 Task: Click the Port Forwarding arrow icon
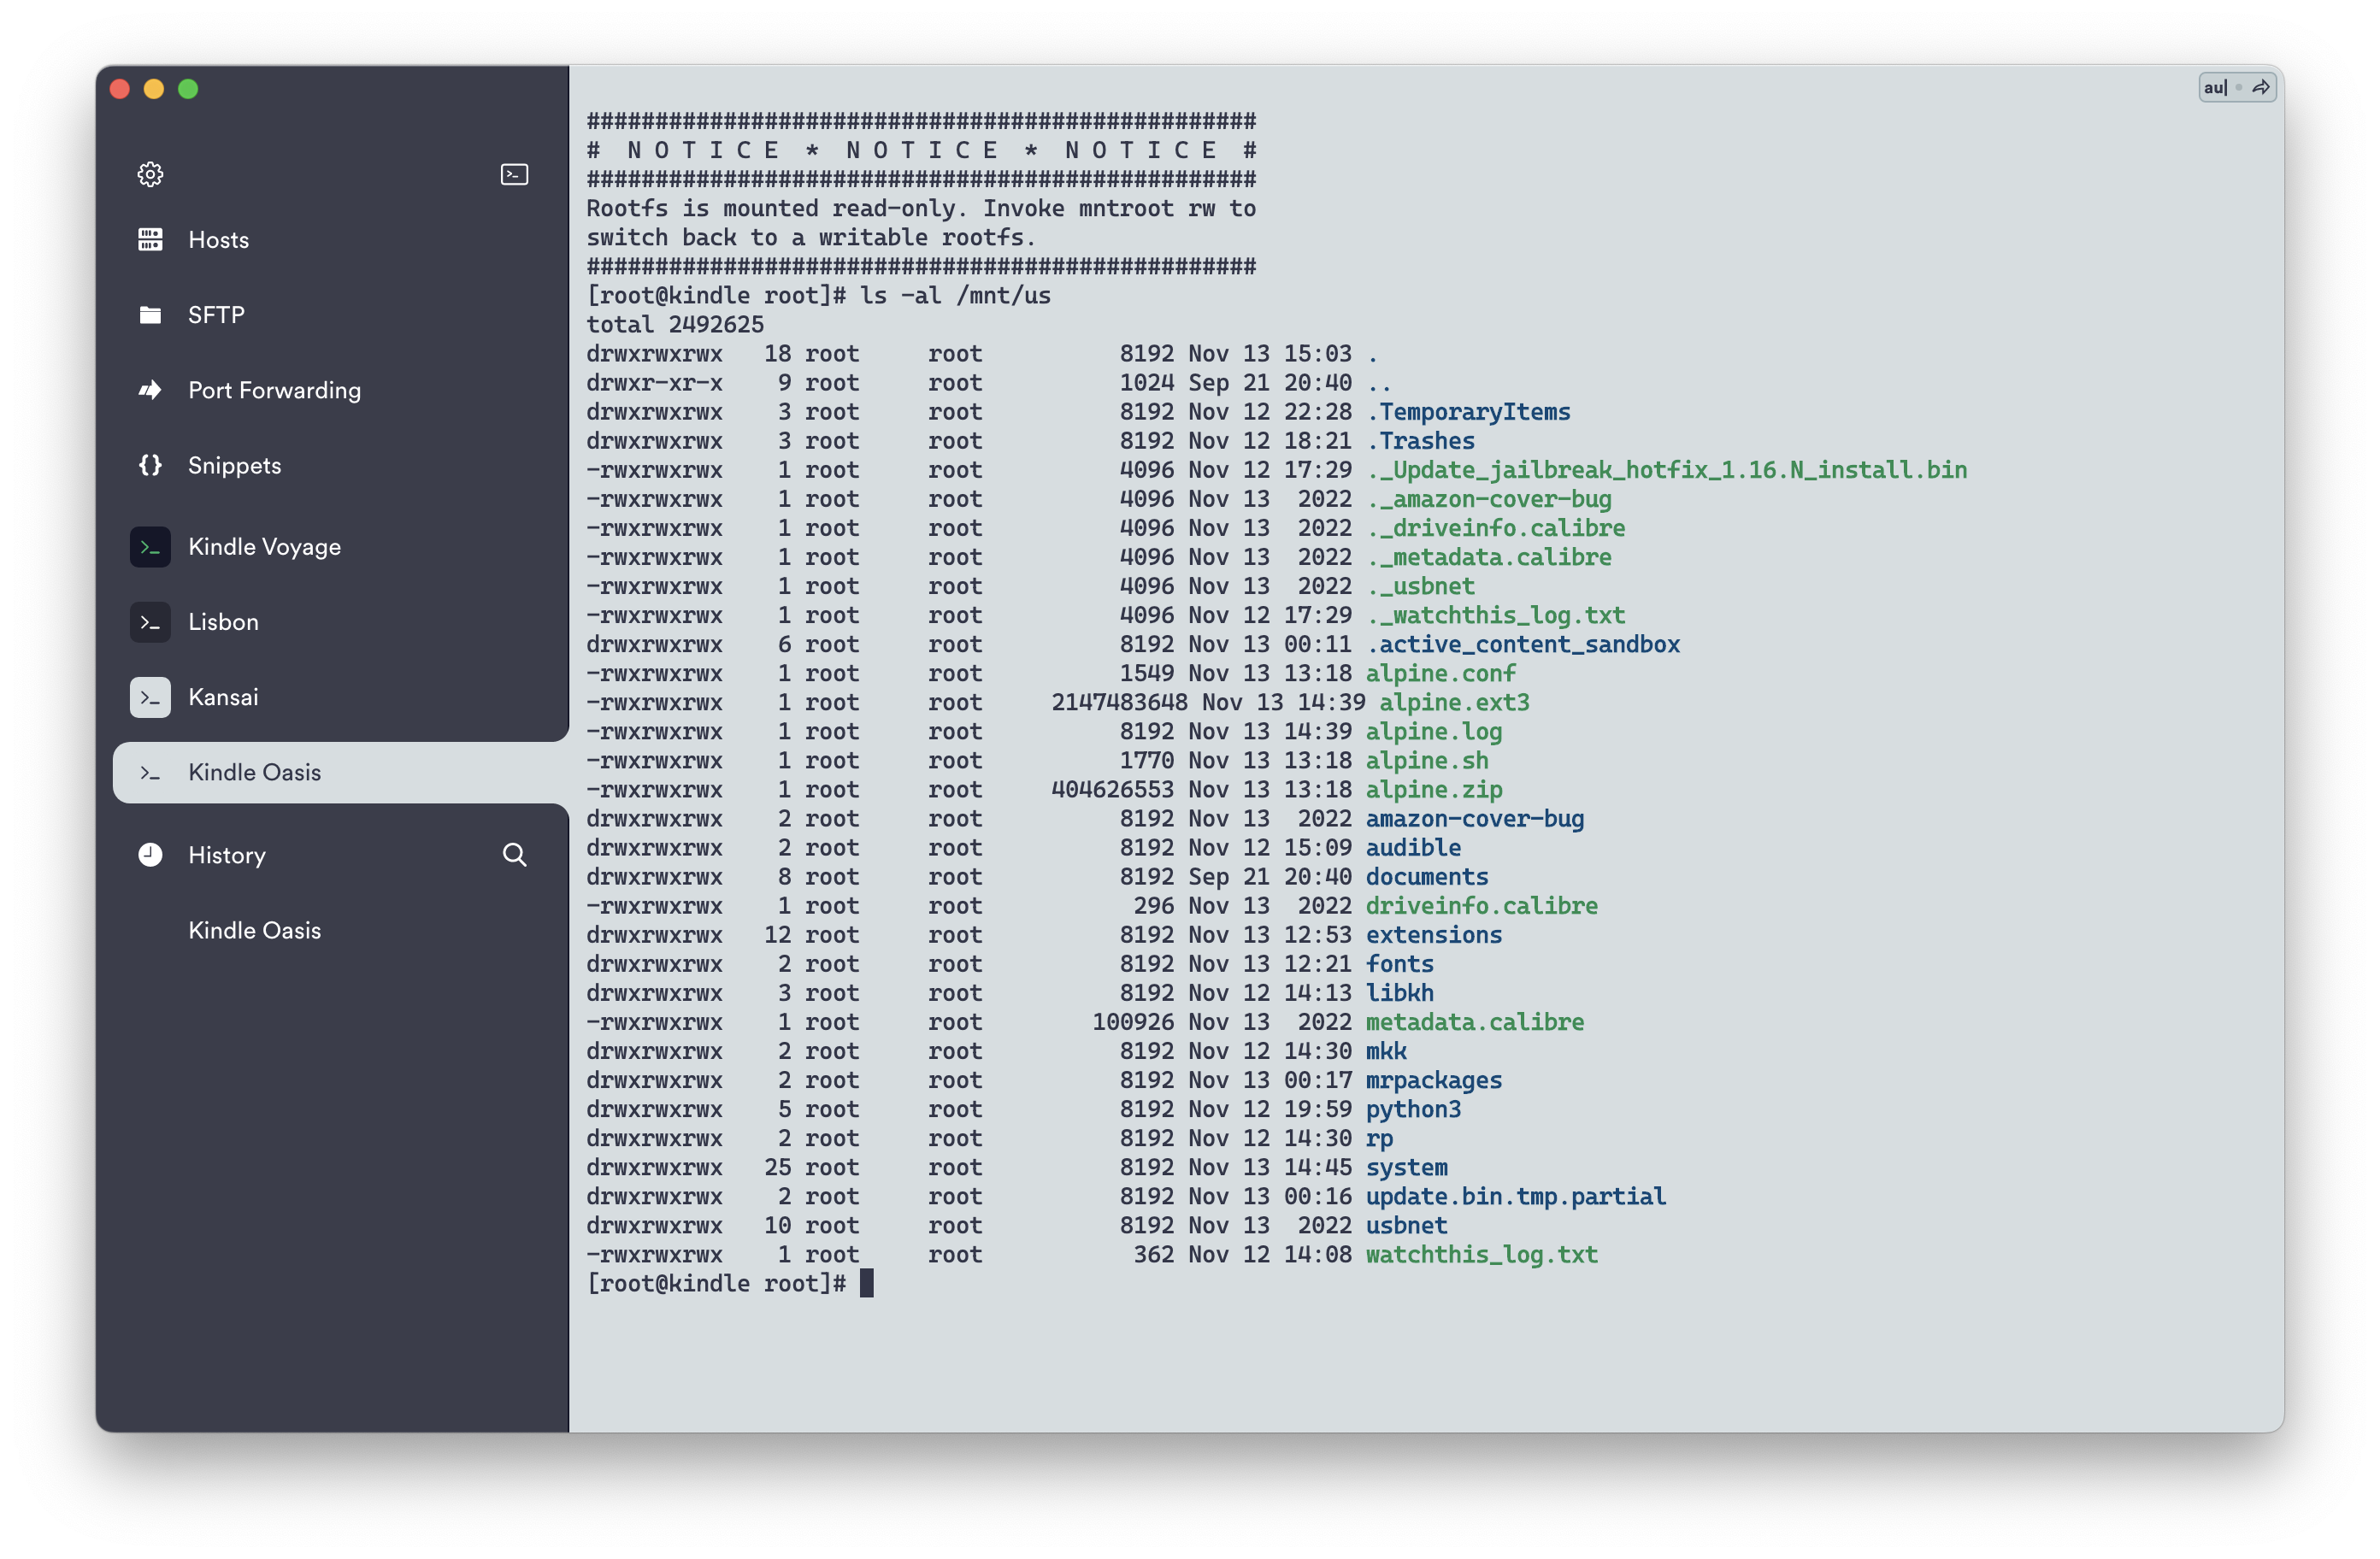[150, 390]
